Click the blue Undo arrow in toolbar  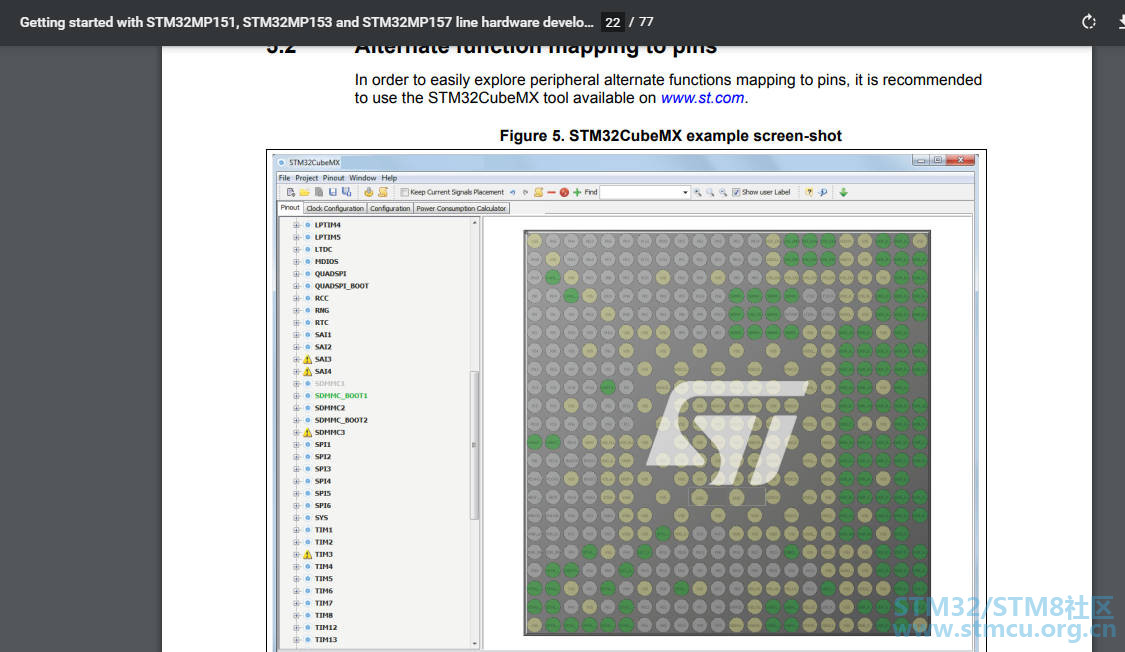[x=512, y=192]
